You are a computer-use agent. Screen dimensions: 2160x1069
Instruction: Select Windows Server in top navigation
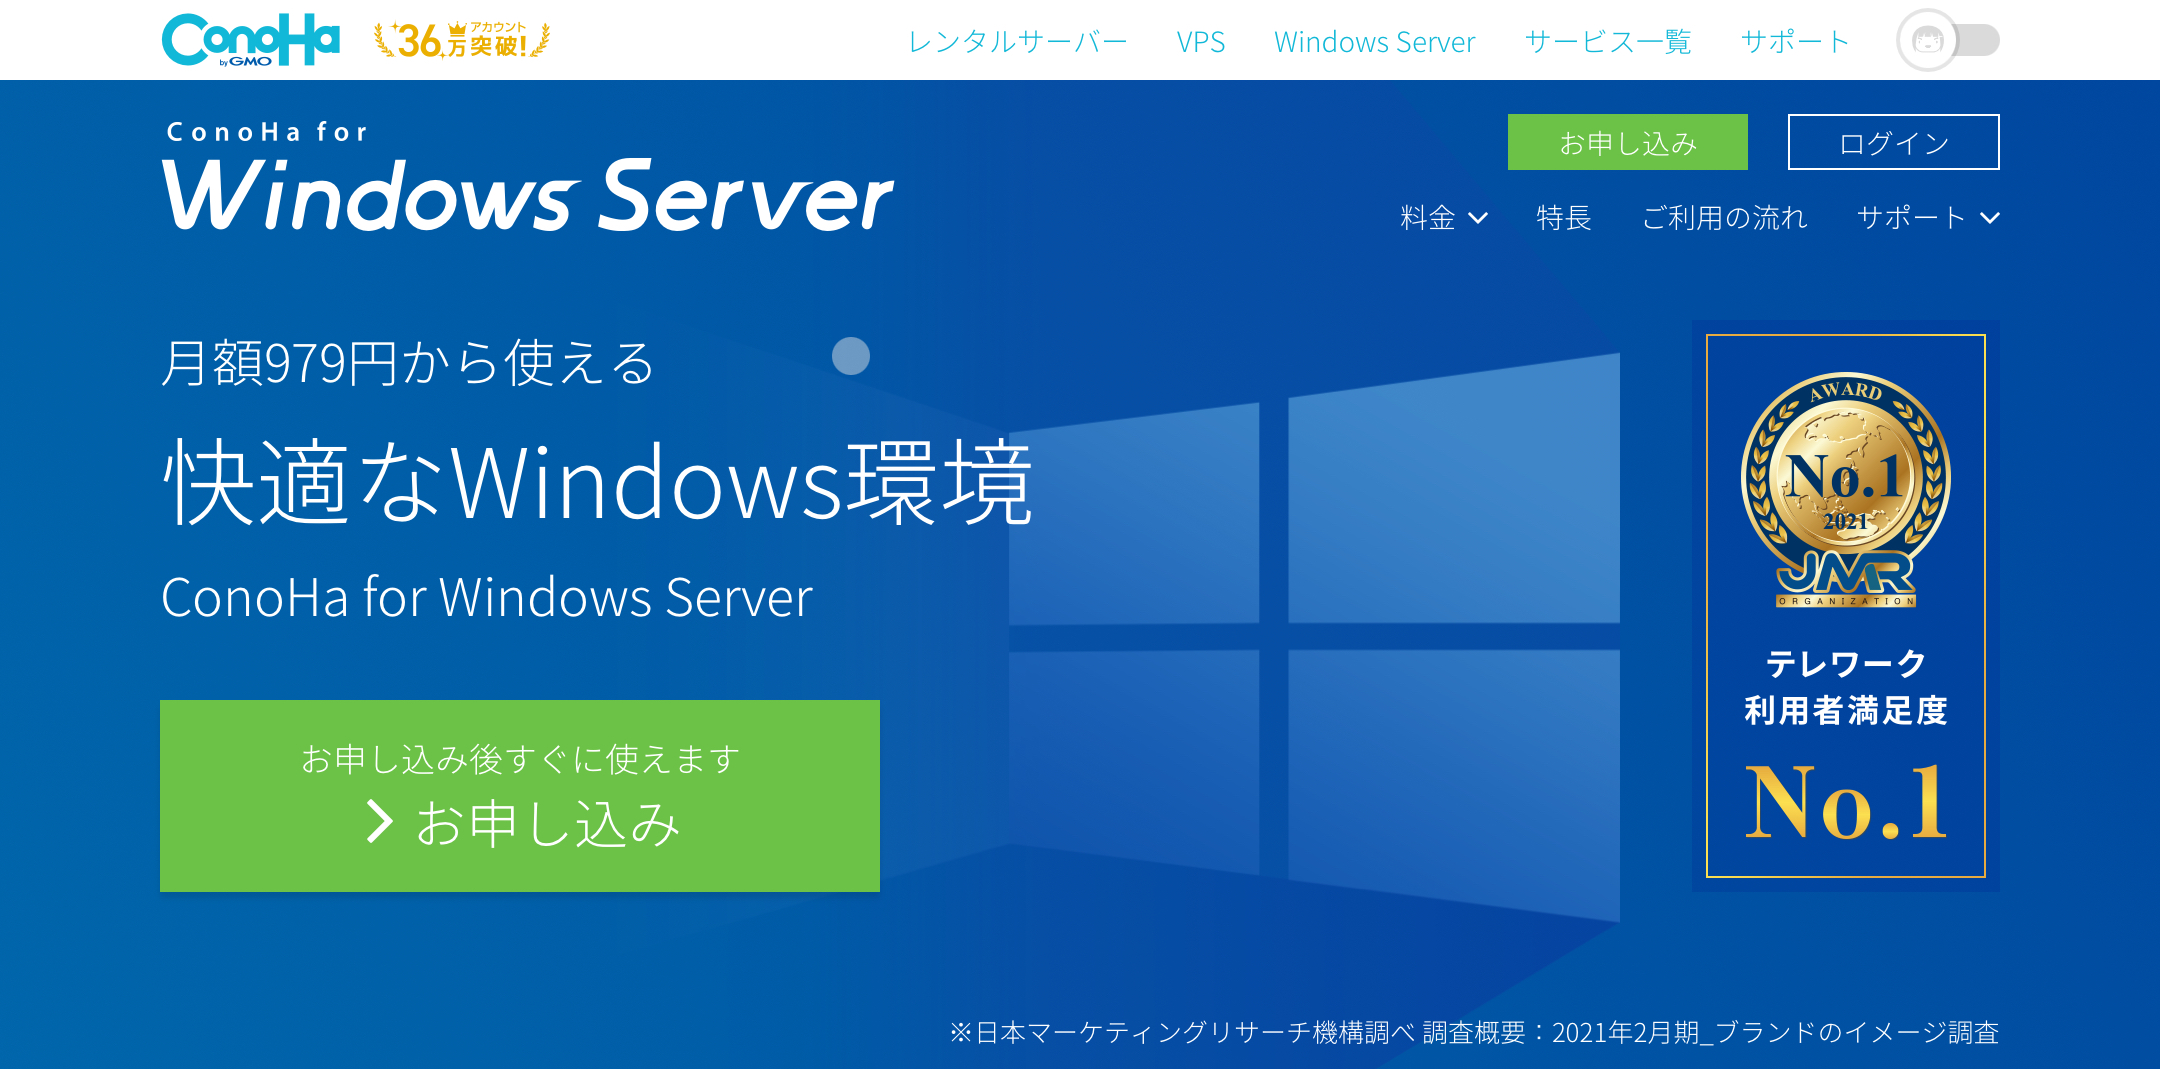pyautogui.click(x=1374, y=42)
